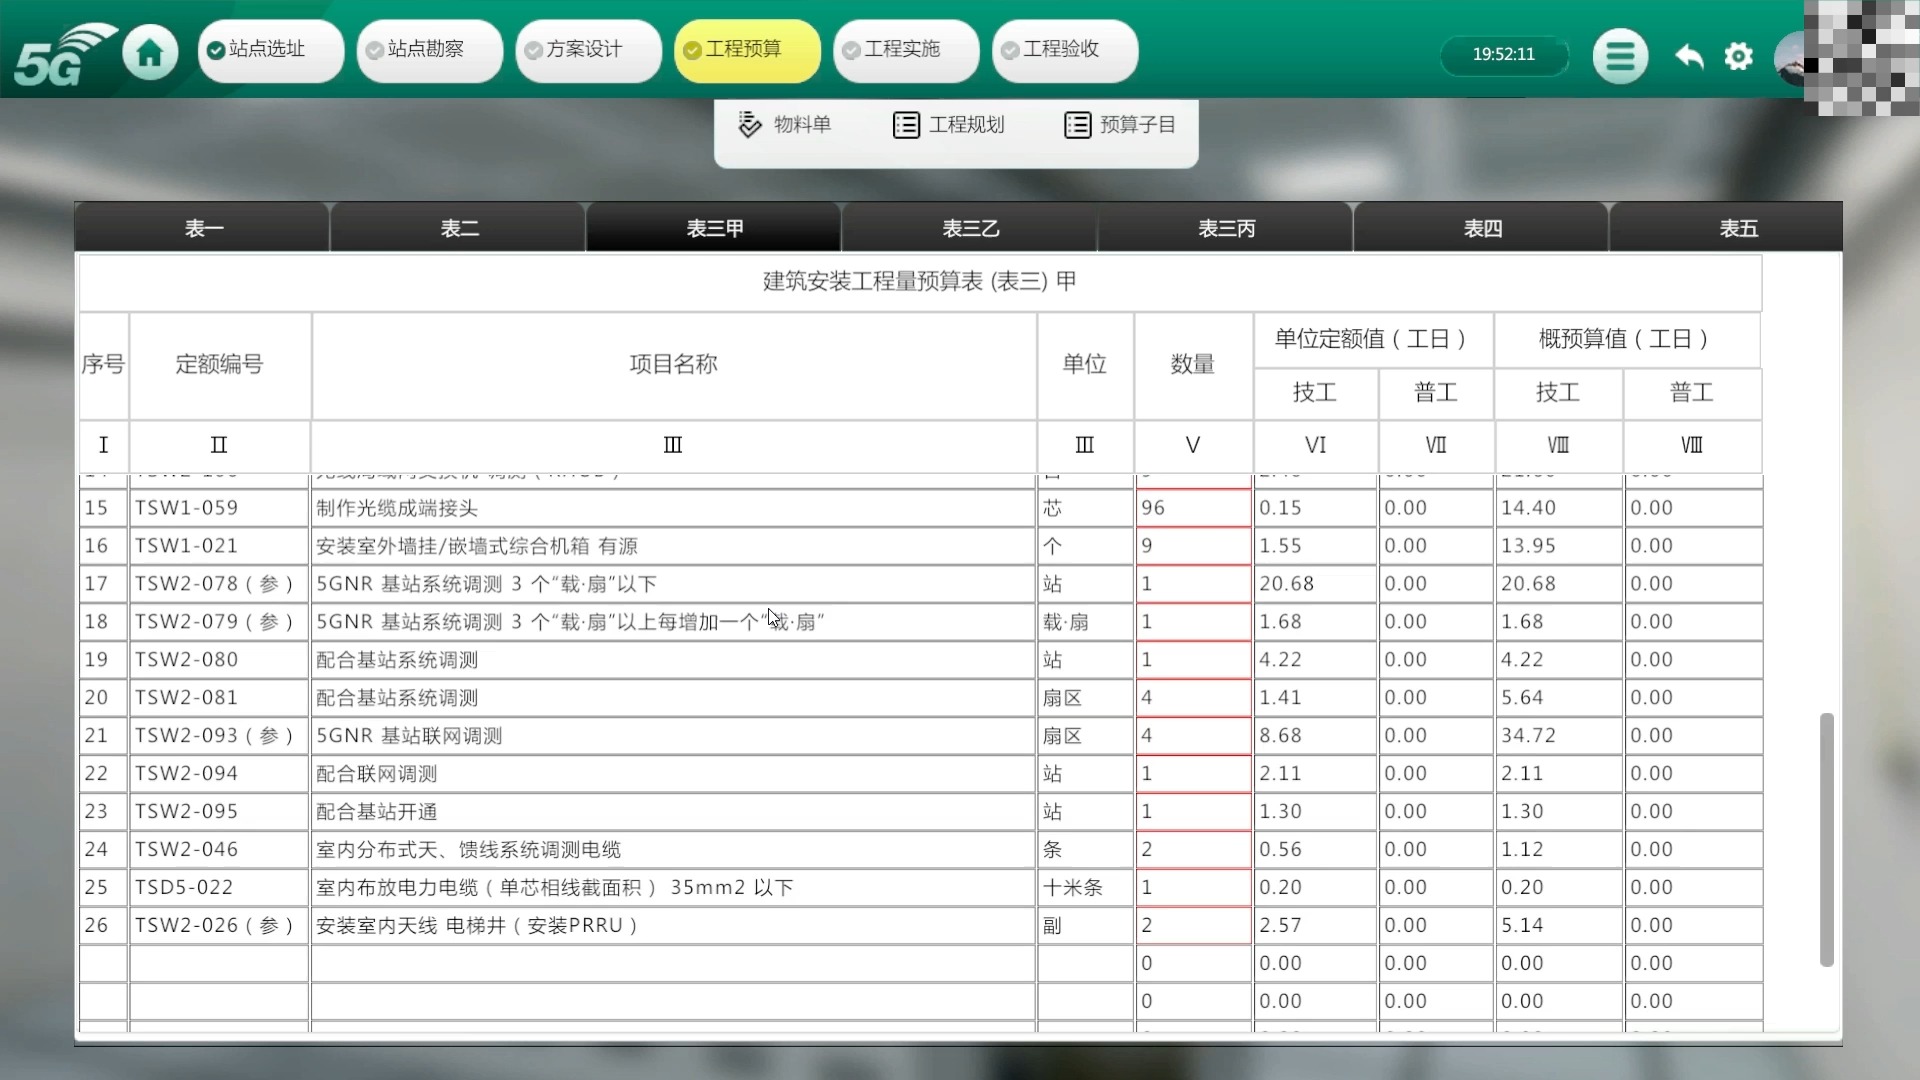Select item name 安装室外墙挂/嵌墙式综合机箱 有源
1920x1080 pixels.
coord(477,546)
